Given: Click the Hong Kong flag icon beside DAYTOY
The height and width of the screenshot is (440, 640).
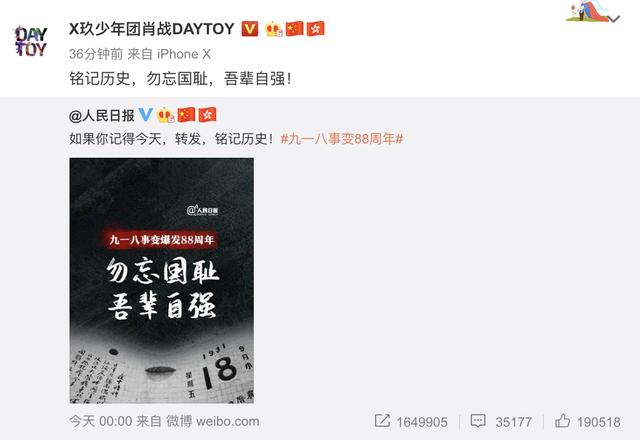Looking at the screenshot, I should coord(316,29).
